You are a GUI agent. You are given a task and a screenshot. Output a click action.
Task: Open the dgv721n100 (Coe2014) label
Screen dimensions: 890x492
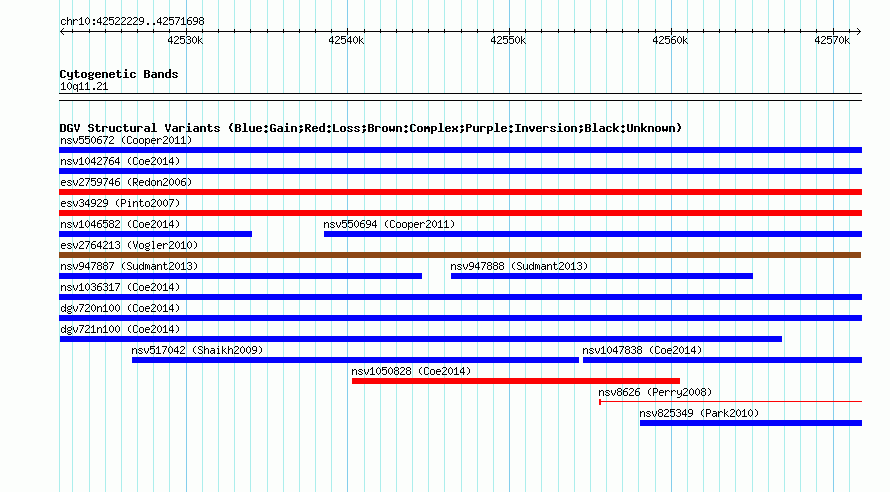click(x=120, y=329)
